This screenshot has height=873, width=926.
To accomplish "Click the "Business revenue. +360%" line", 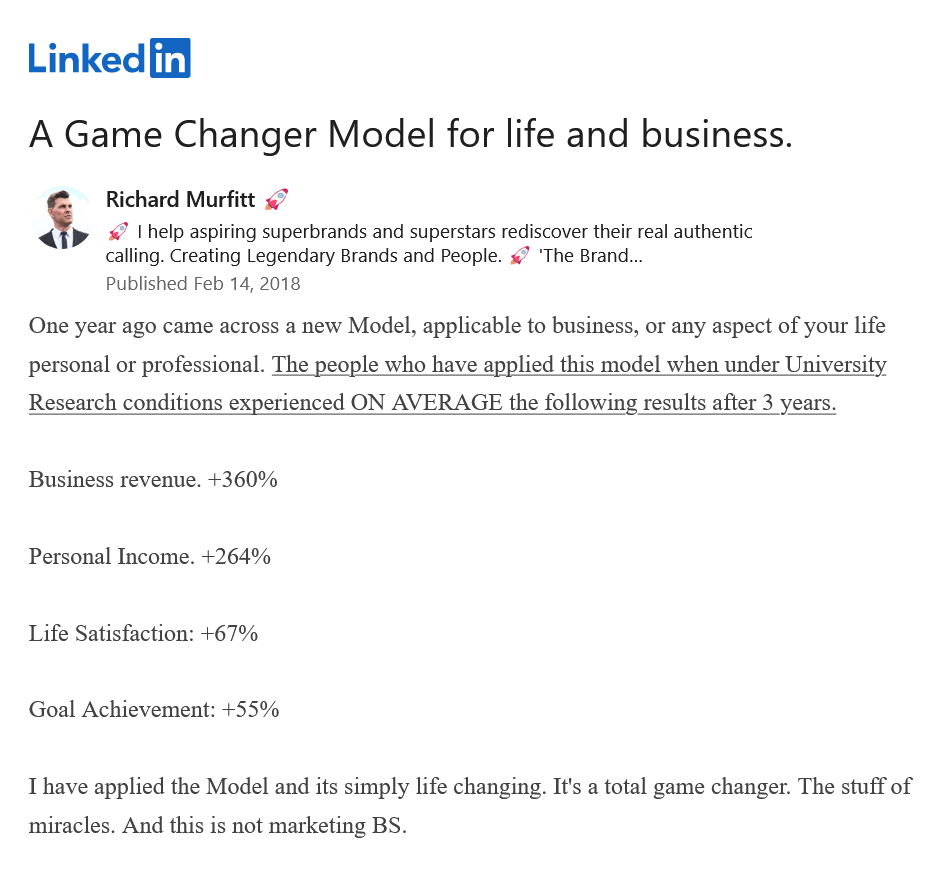I will pyautogui.click(x=153, y=479).
